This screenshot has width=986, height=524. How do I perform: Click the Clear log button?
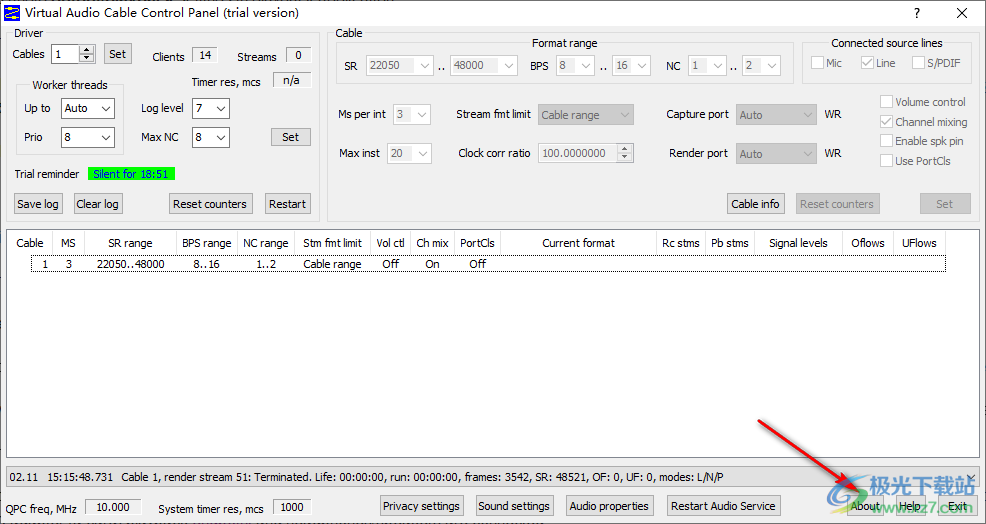pyautogui.click(x=97, y=204)
